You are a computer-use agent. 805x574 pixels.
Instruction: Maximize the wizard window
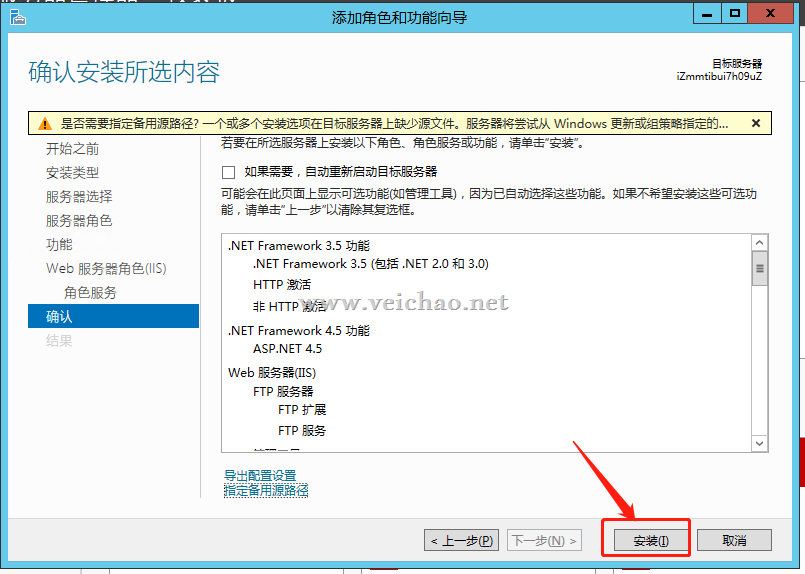pyautogui.click(x=735, y=14)
